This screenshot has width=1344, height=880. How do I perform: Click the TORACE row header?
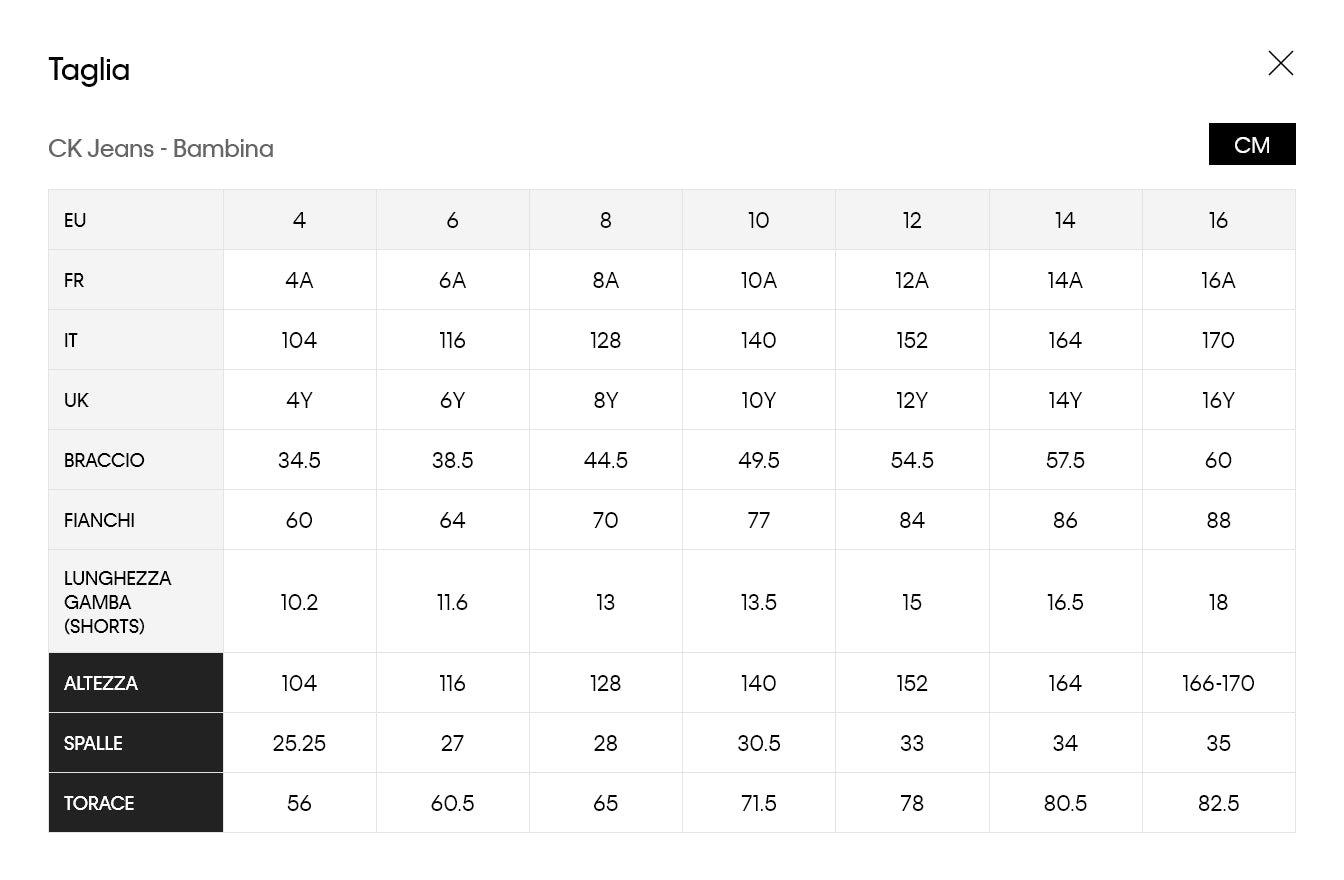[x=99, y=803]
